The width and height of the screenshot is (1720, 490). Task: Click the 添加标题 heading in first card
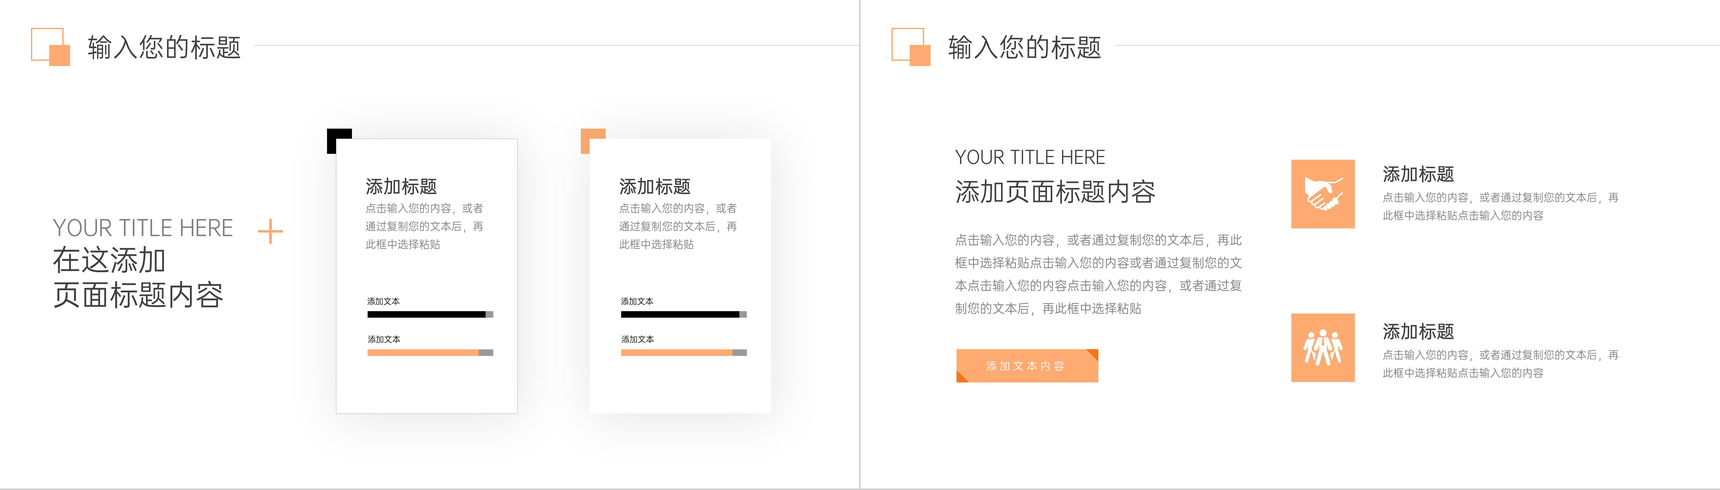pyautogui.click(x=401, y=186)
